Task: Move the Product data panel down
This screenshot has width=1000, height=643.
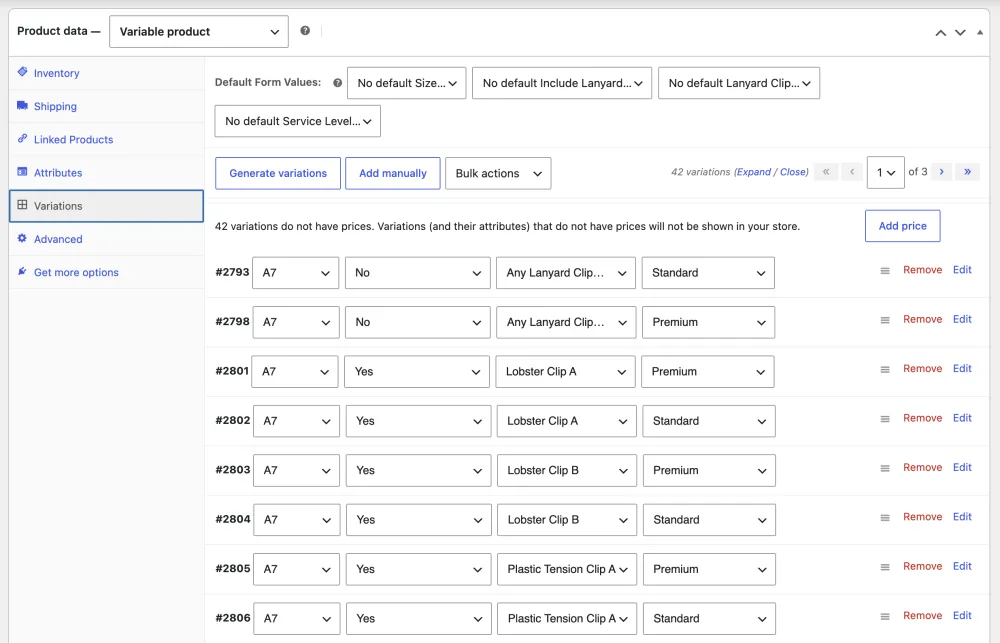Action: coord(960,33)
